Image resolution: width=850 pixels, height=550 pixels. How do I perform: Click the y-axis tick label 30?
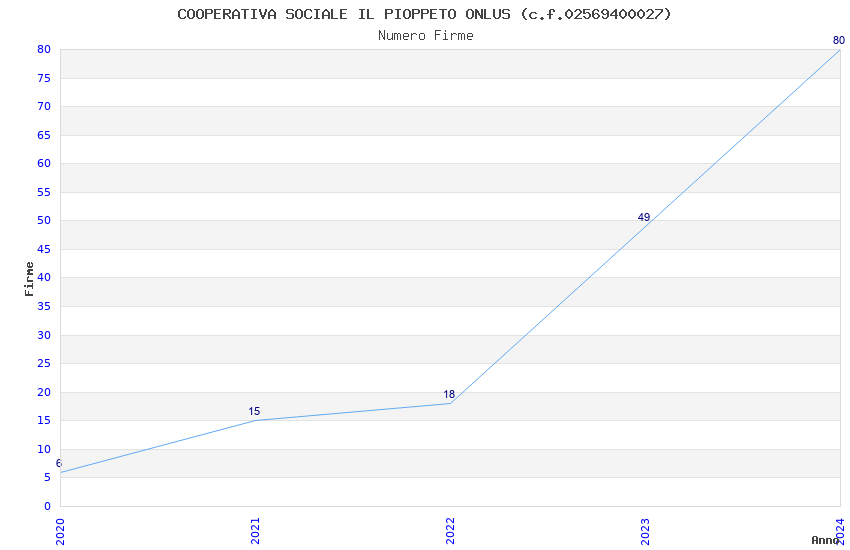44,335
